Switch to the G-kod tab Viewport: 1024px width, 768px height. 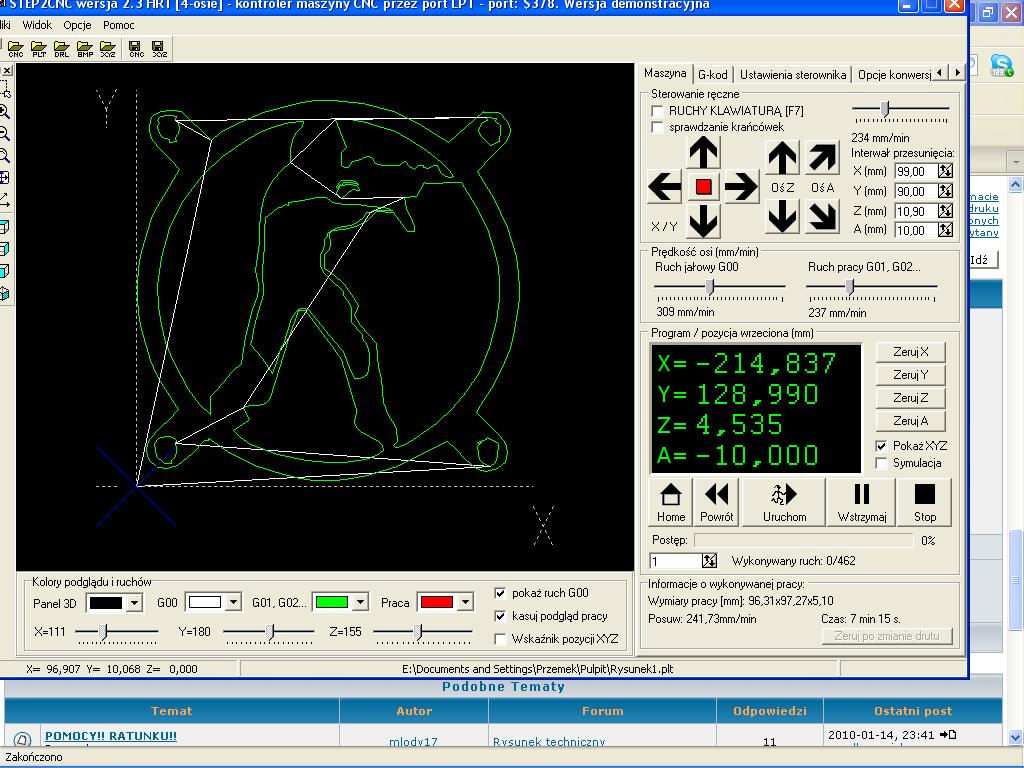[712, 74]
